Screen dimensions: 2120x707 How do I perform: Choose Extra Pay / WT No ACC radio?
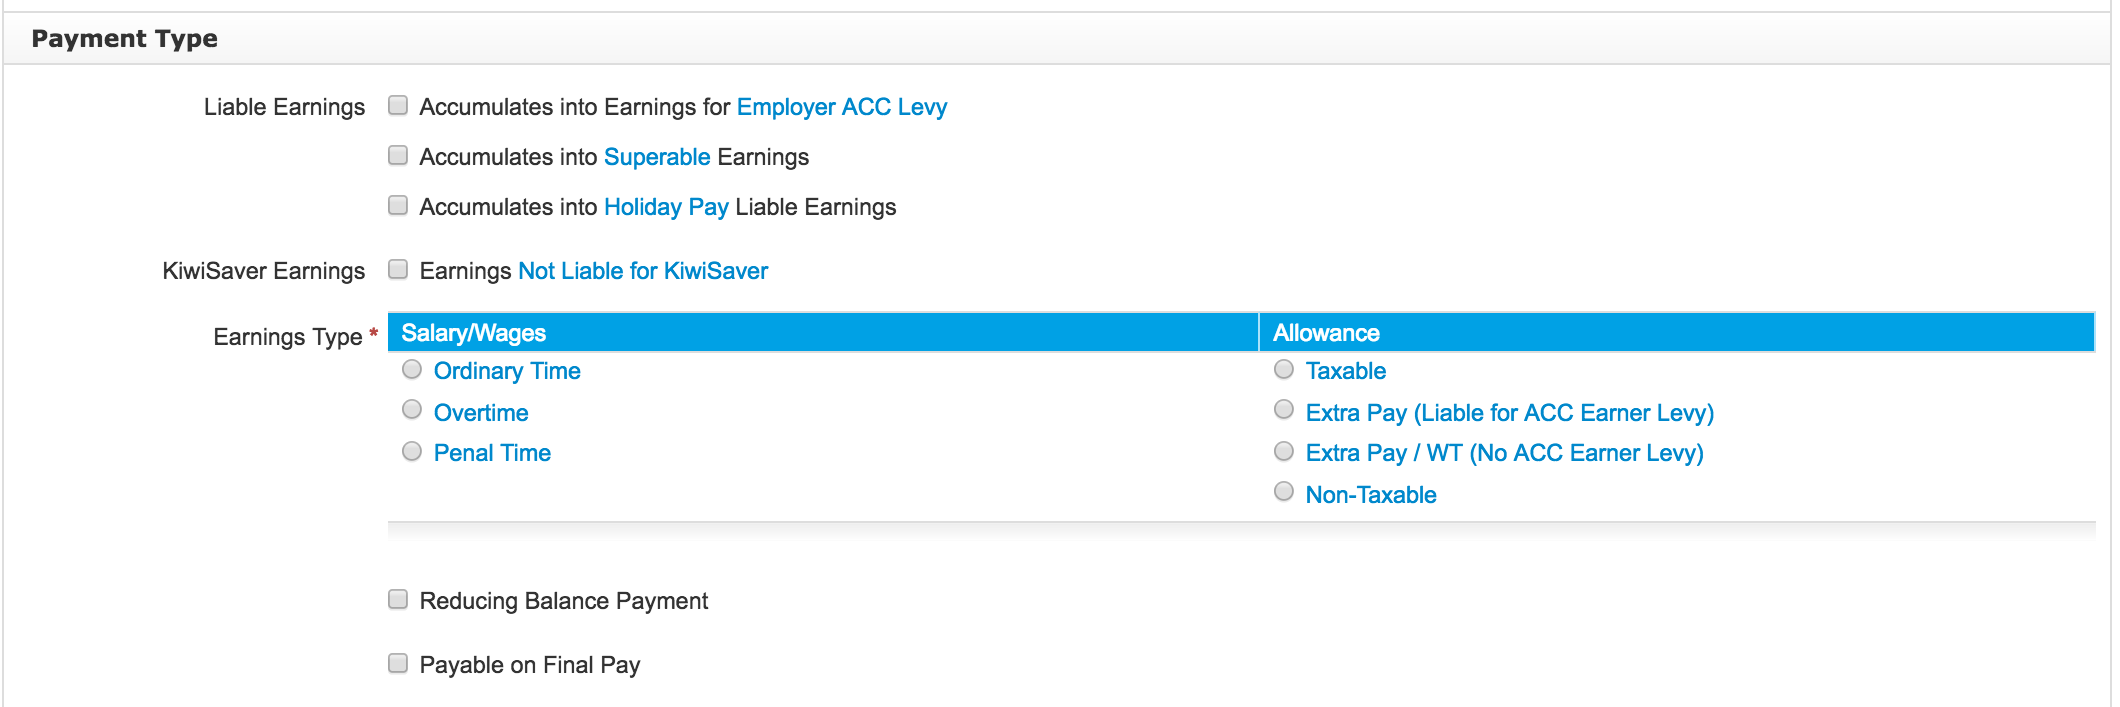(1284, 451)
